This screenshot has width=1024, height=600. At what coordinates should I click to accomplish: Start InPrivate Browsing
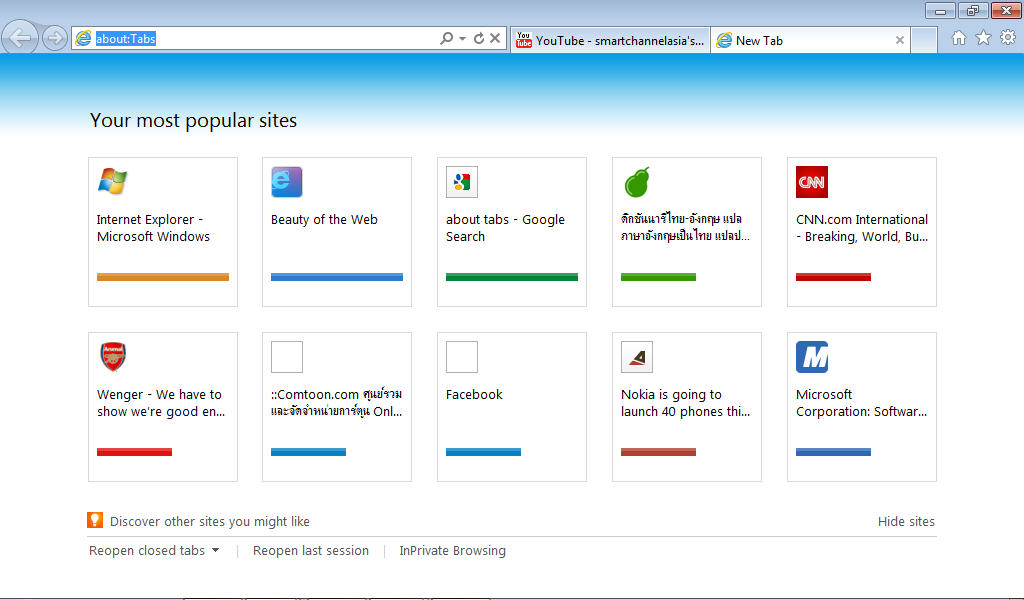(453, 550)
